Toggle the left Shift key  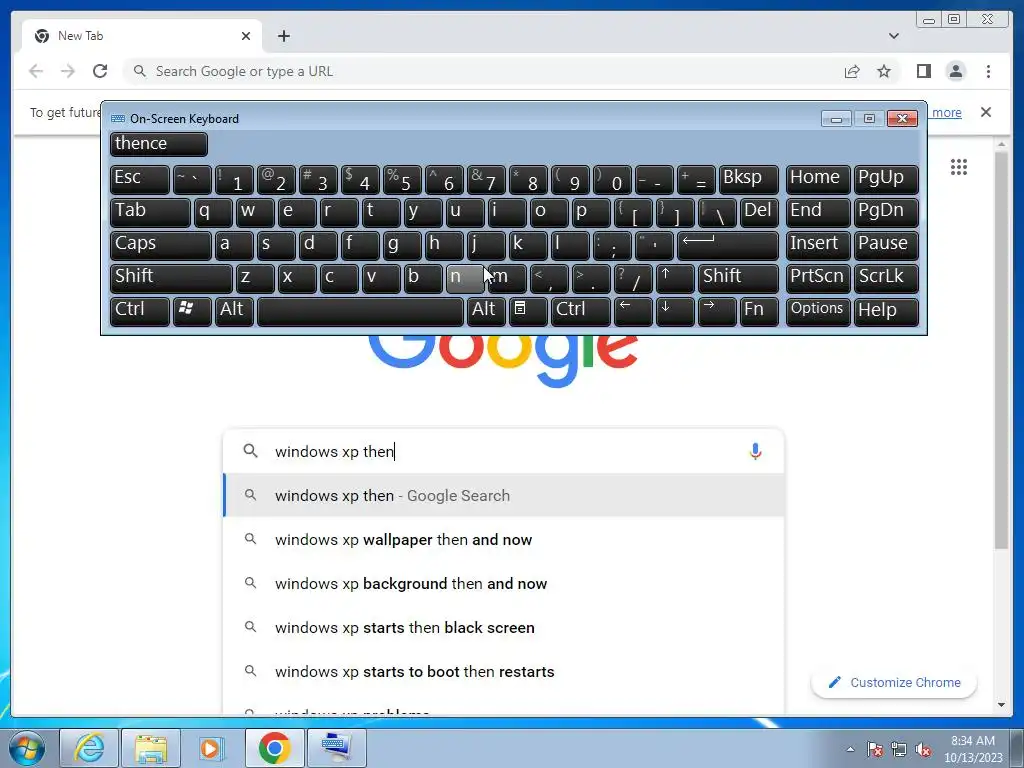[x=170, y=278]
